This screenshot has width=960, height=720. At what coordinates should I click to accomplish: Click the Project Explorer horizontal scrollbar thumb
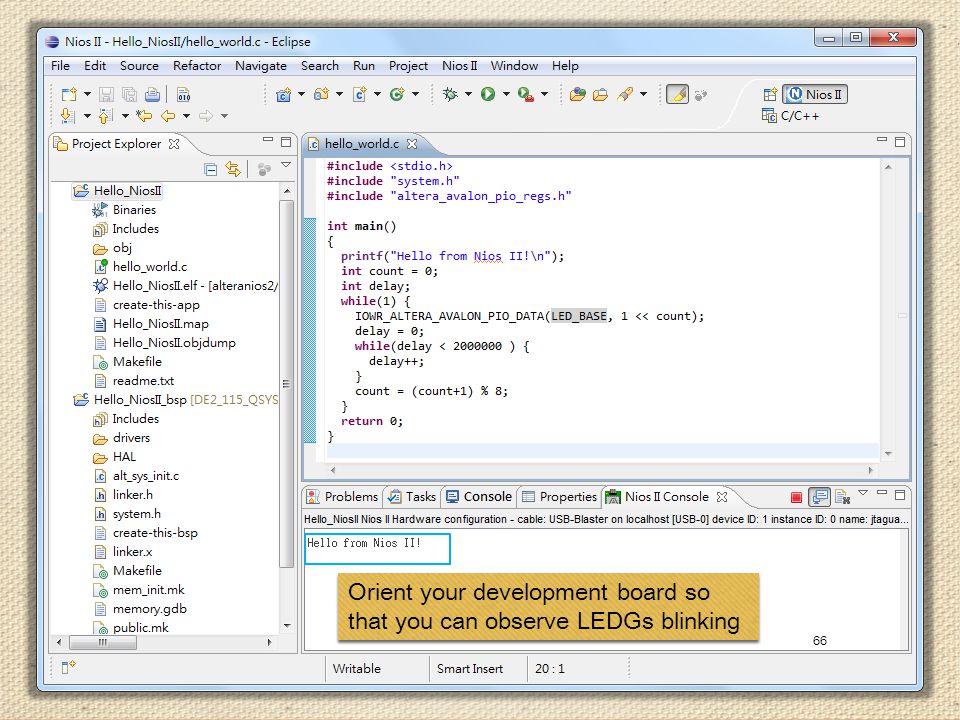[x=102, y=642]
